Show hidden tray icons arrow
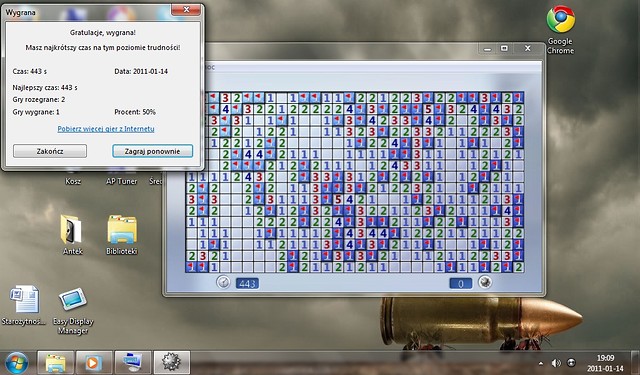640x375 pixels. click(x=541, y=363)
